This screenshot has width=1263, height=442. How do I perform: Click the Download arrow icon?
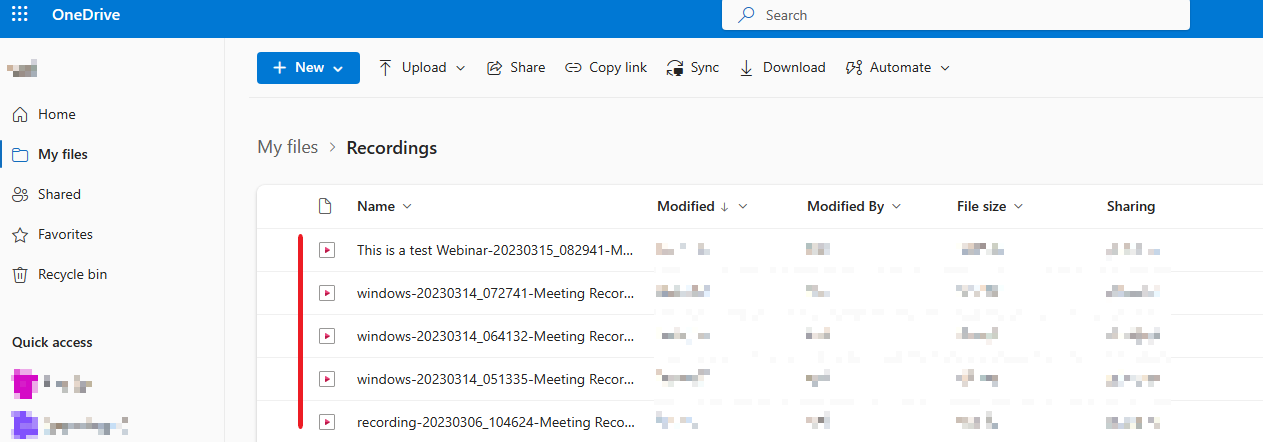pos(746,68)
